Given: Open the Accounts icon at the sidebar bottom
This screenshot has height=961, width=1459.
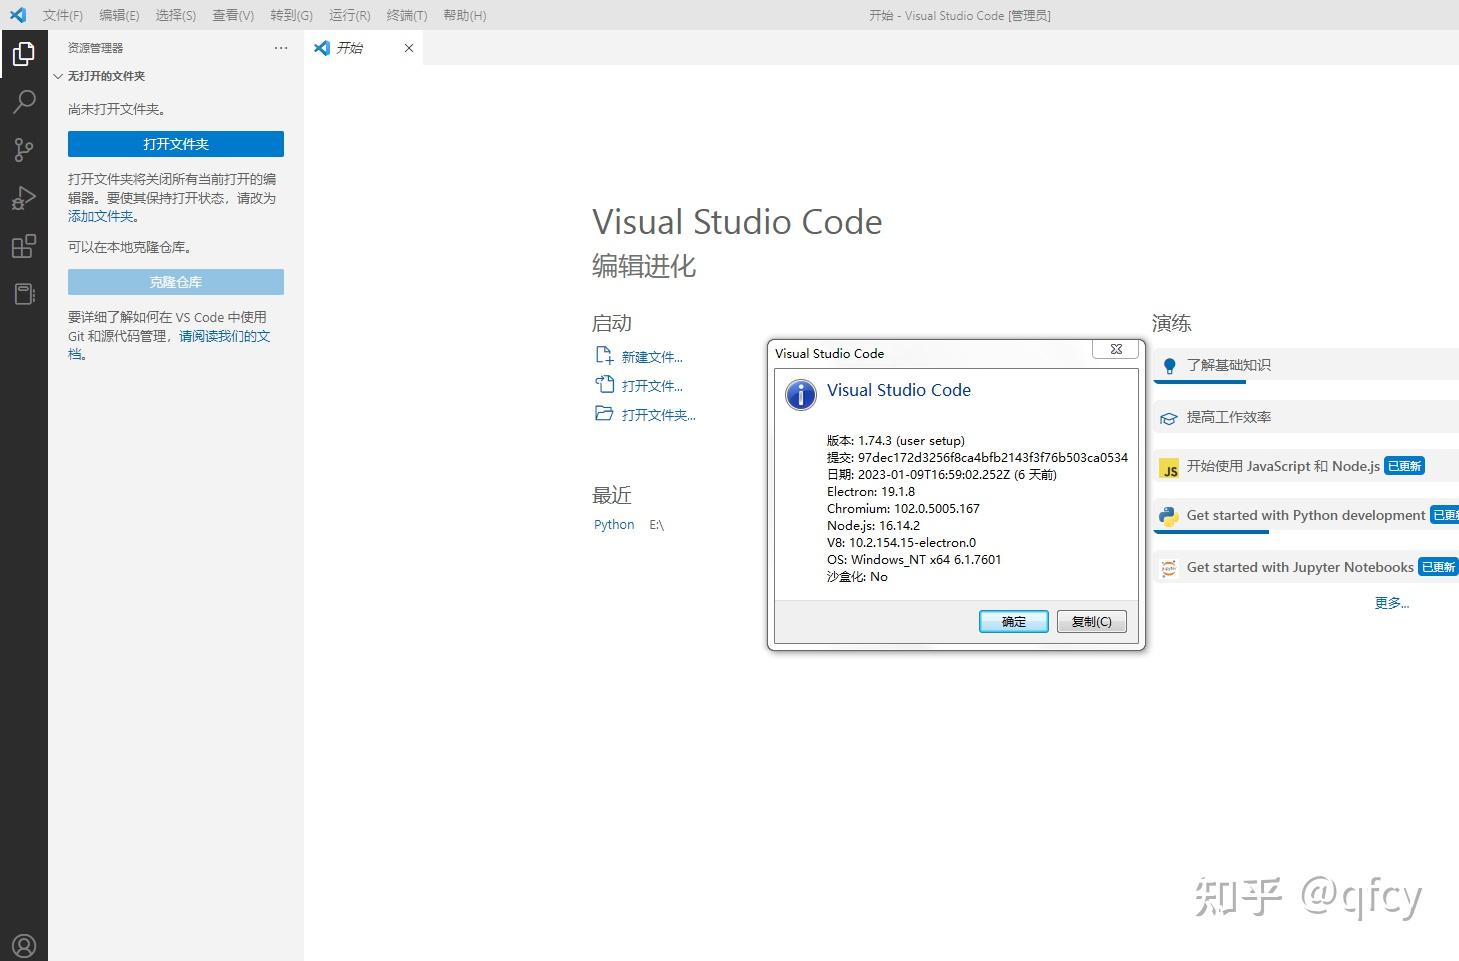Looking at the screenshot, I should (24, 944).
